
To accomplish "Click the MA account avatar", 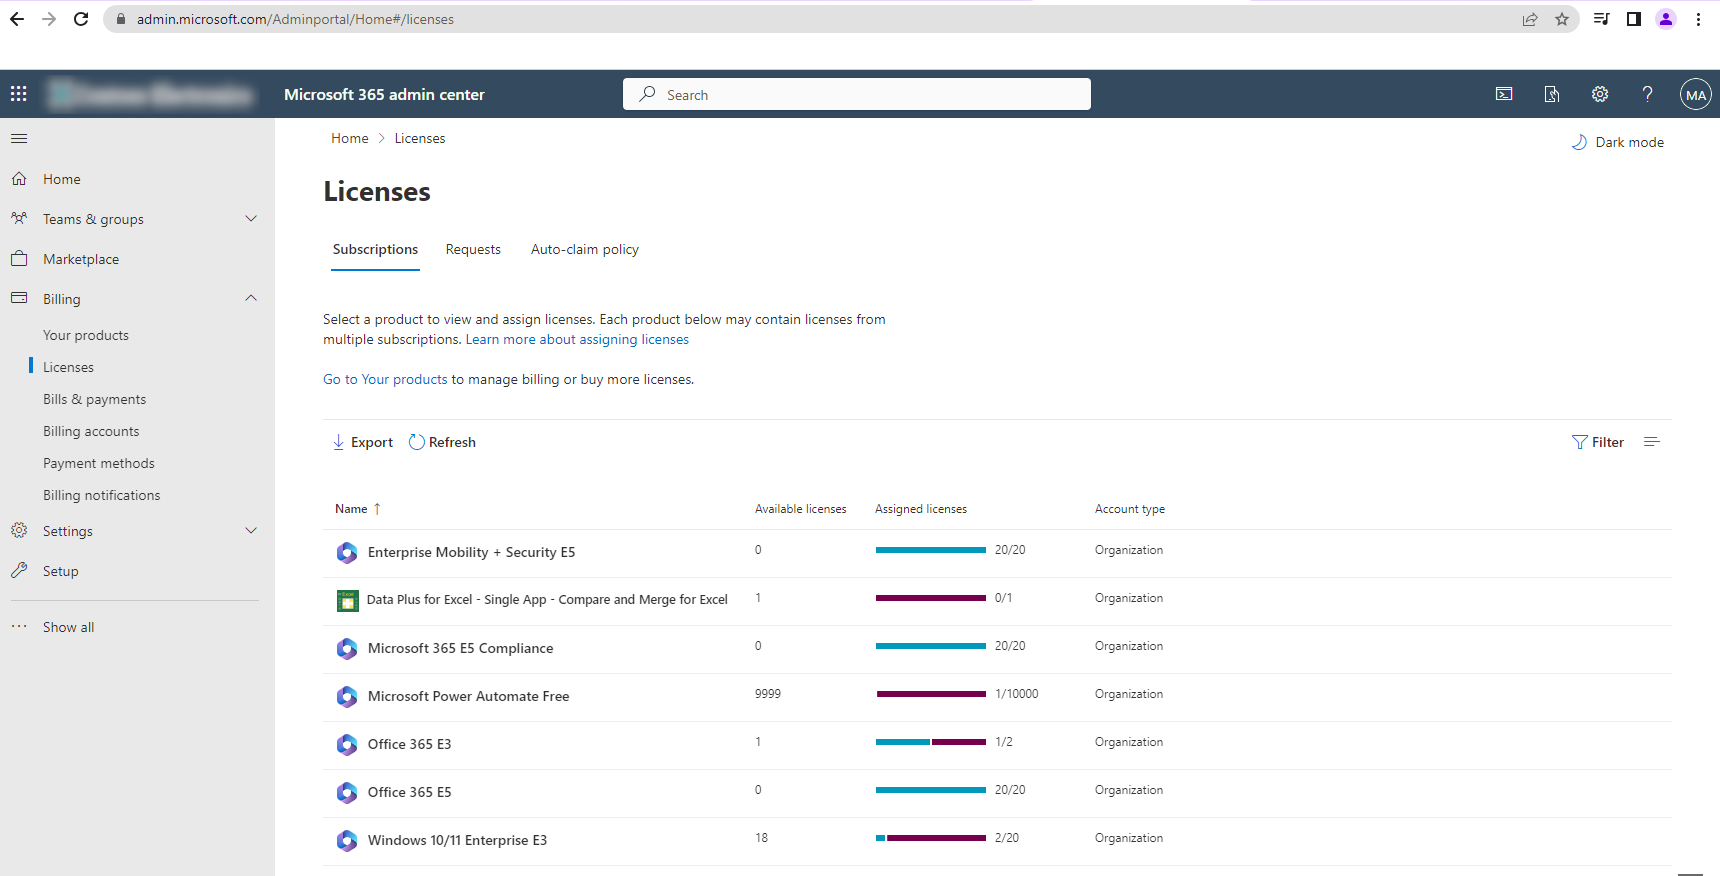I will 1695,95.
